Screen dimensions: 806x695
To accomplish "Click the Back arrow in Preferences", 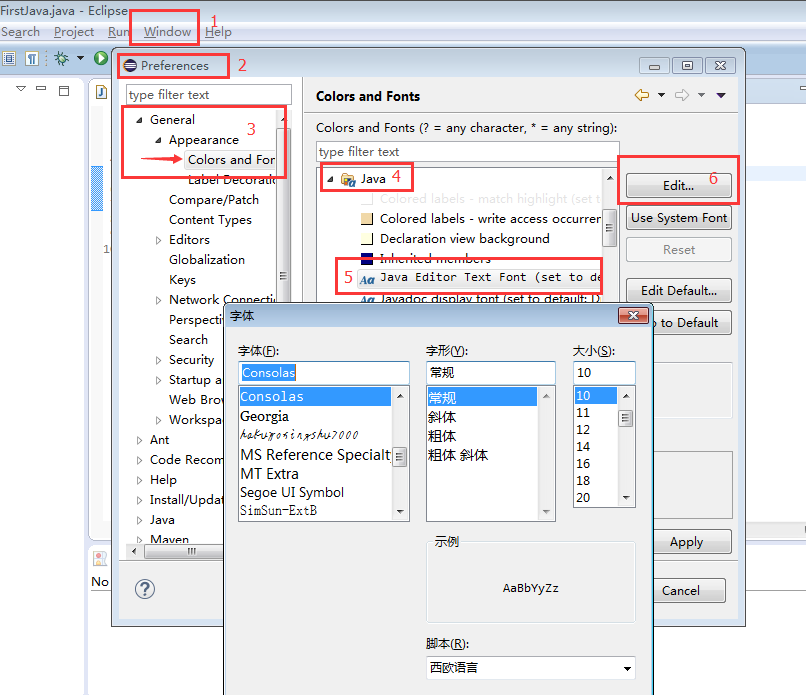I will click(x=642, y=95).
